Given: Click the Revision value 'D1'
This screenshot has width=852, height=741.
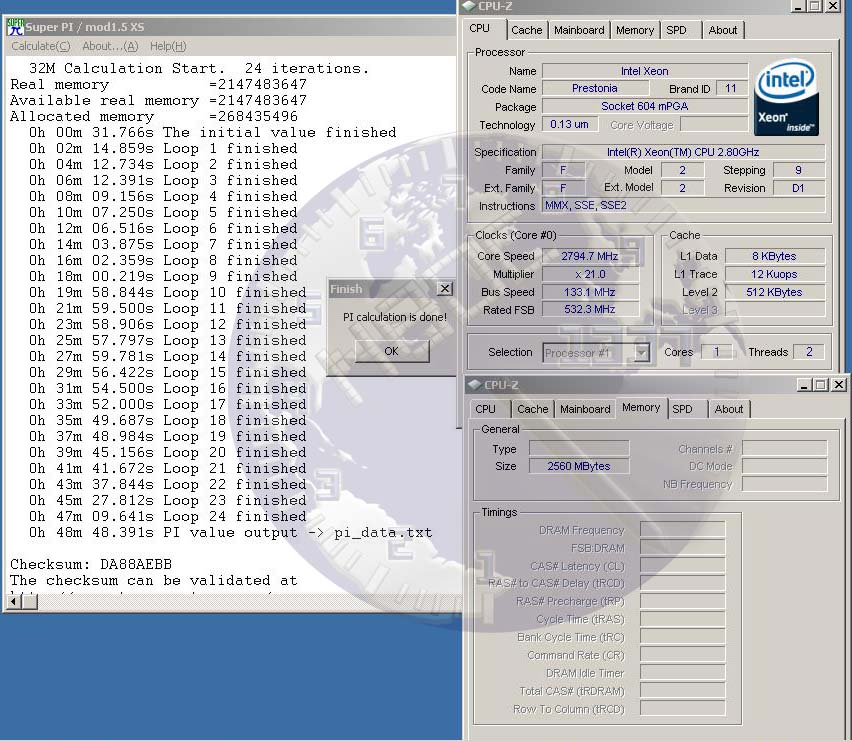Looking at the screenshot, I should [798, 188].
